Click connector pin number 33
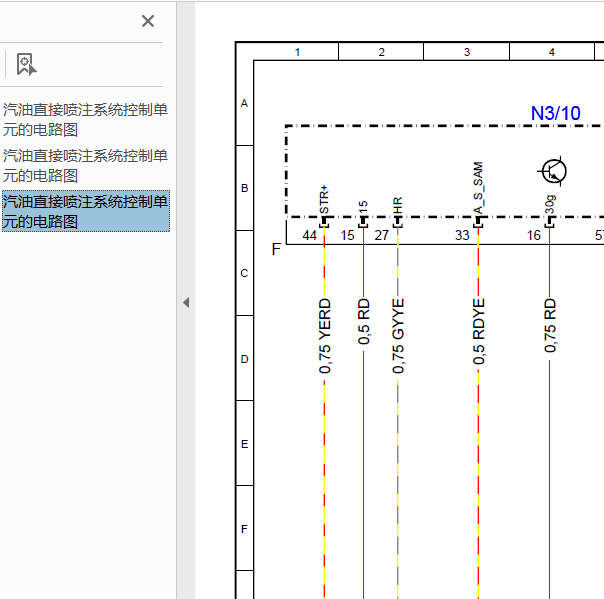Viewport: 604px width, 599px height. [x=462, y=235]
